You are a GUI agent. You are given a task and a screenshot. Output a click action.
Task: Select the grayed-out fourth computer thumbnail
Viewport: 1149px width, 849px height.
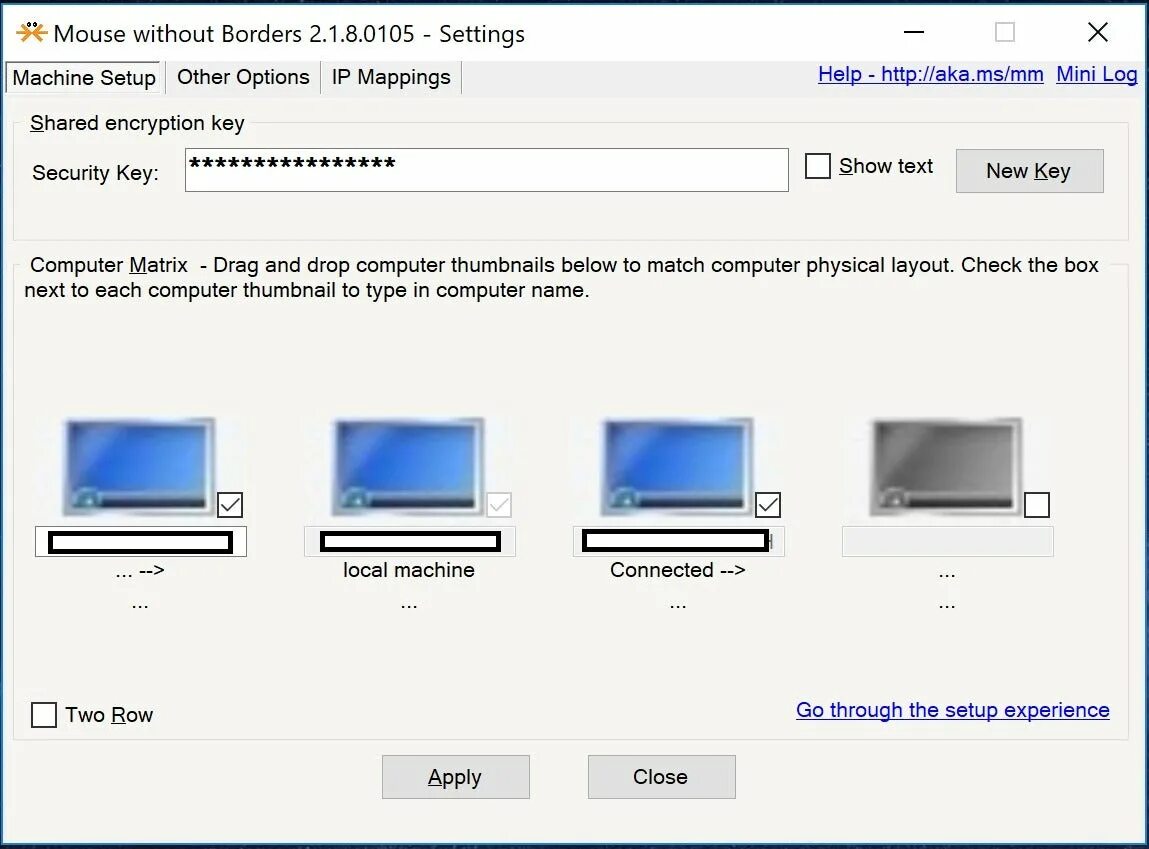click(x=945, y=465)
